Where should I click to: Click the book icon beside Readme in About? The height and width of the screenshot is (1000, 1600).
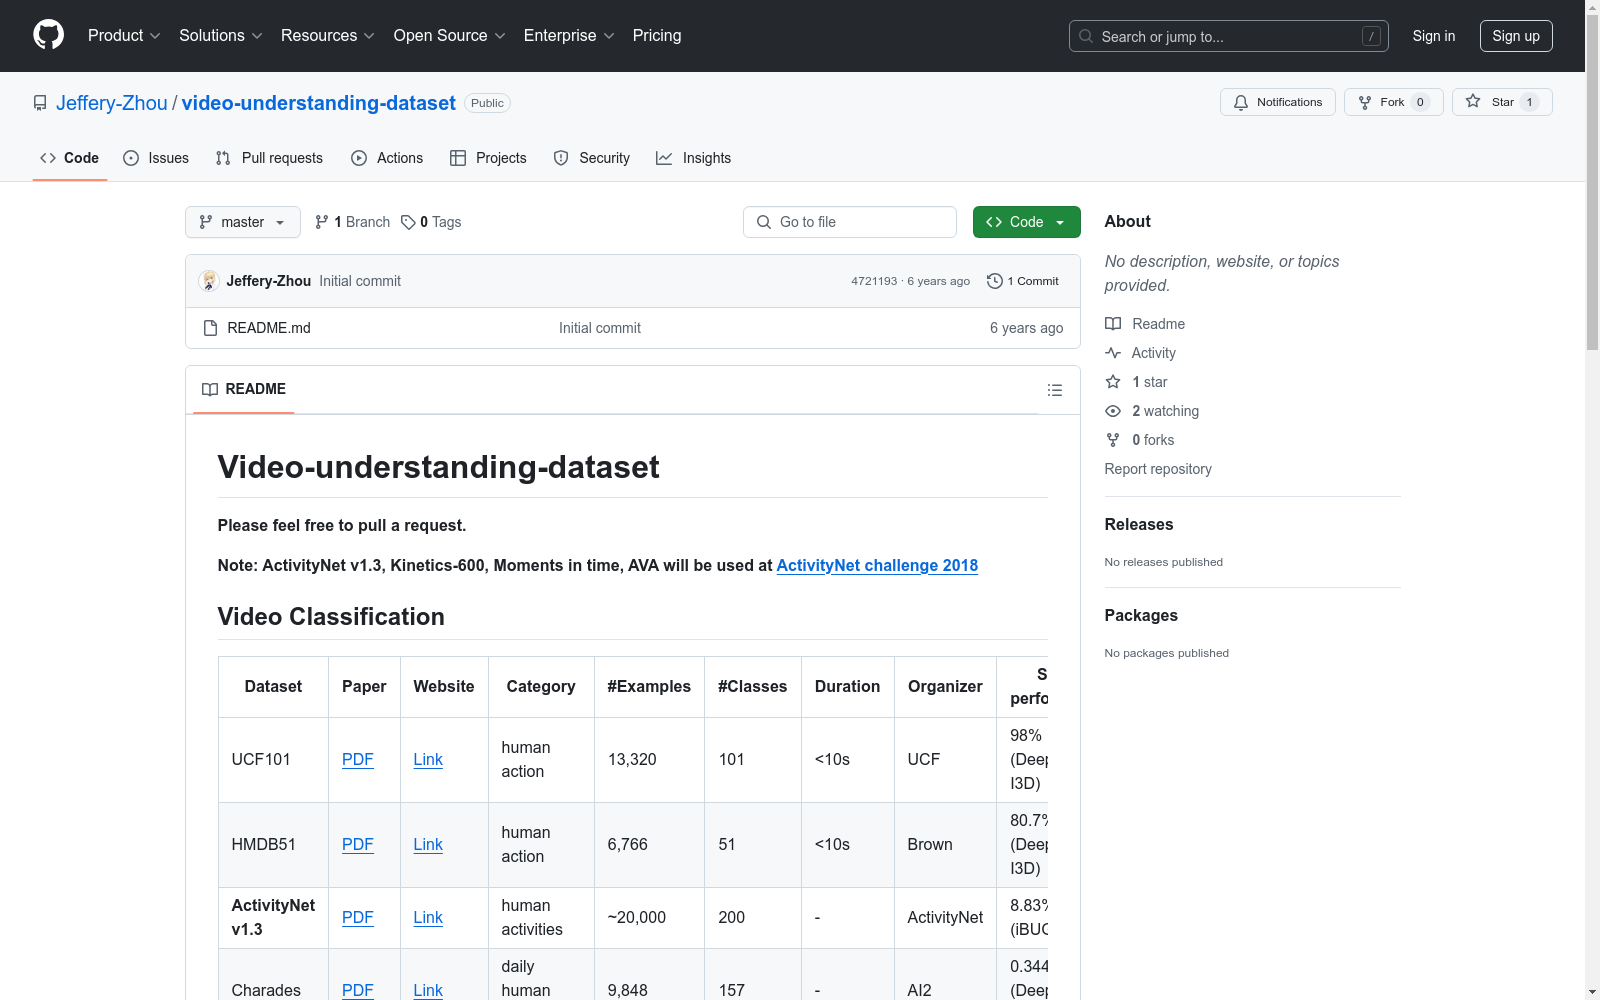coord(1113,324)
